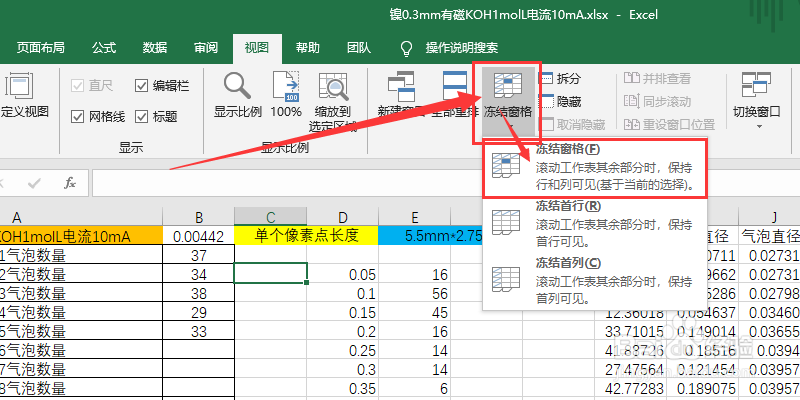Select column D header
This screenshot has height=400, width=800.
pyautogui.click(x=342, y=217)
